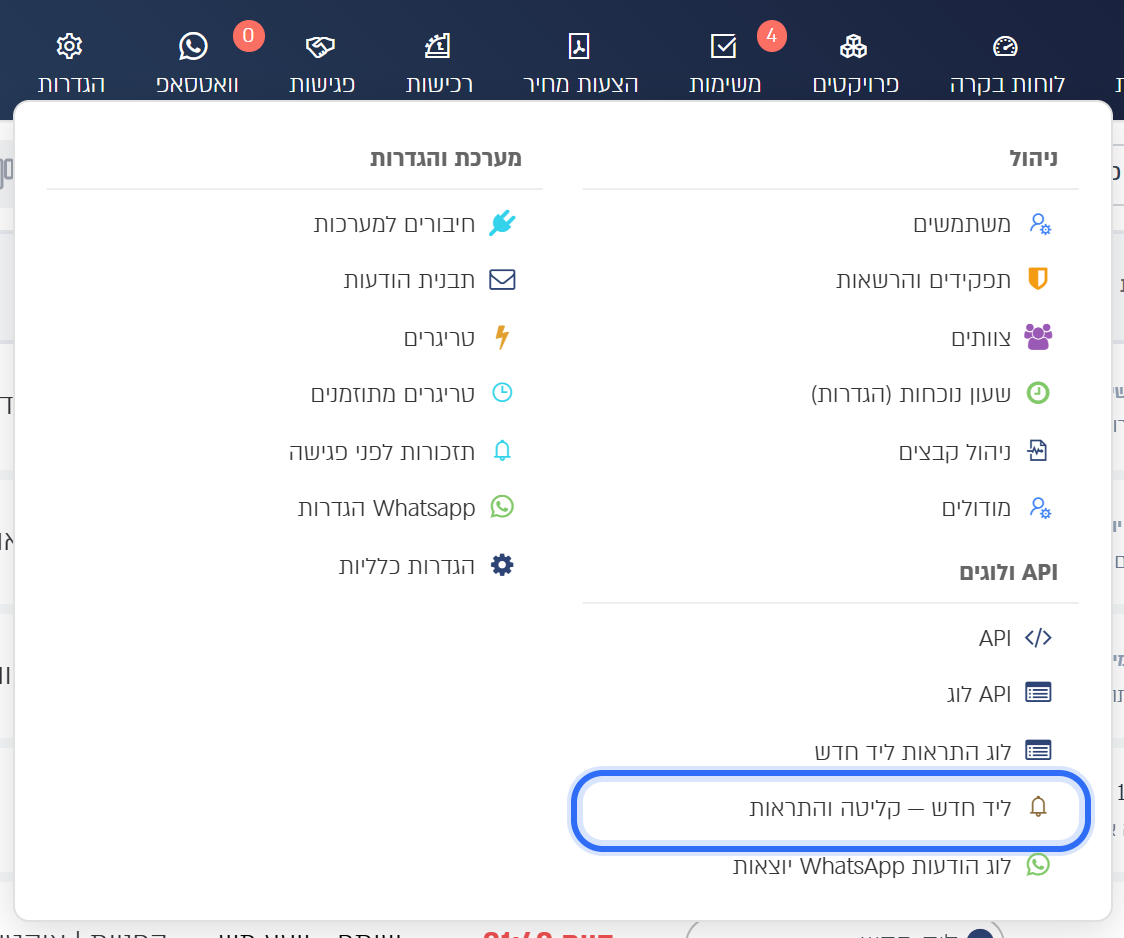The width and height of the screenshot is (1124, 938).
Task: Open the רכישות section
Action: click(439, 84)
